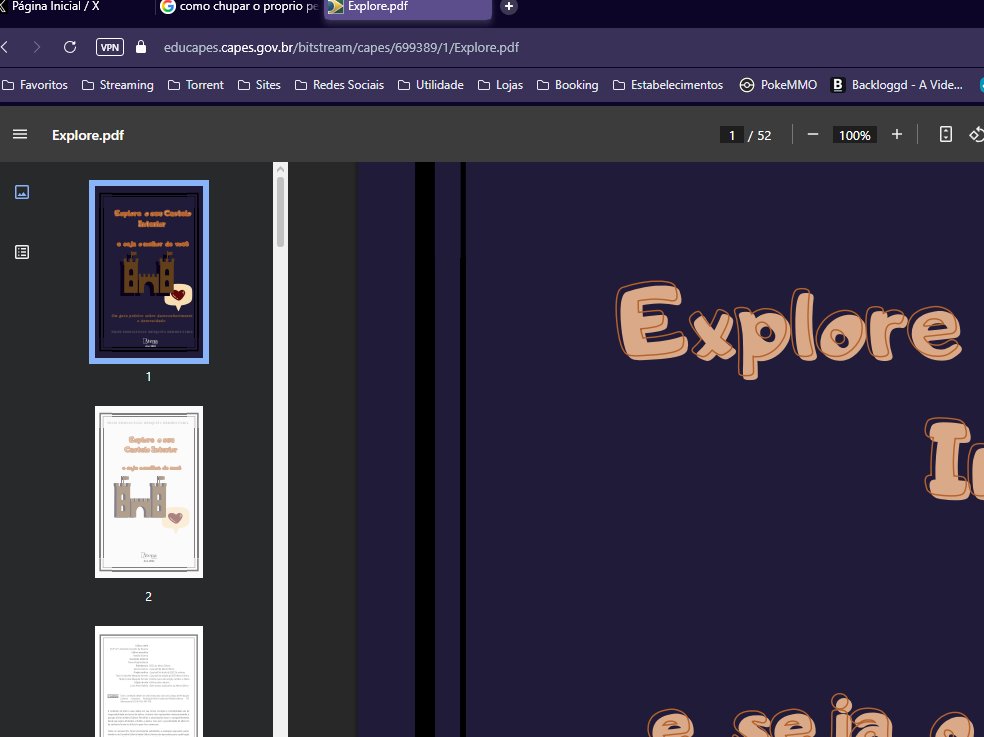Click the fit to page icon
The width and height of the screenshot is (984, 737).
(946, 134)
